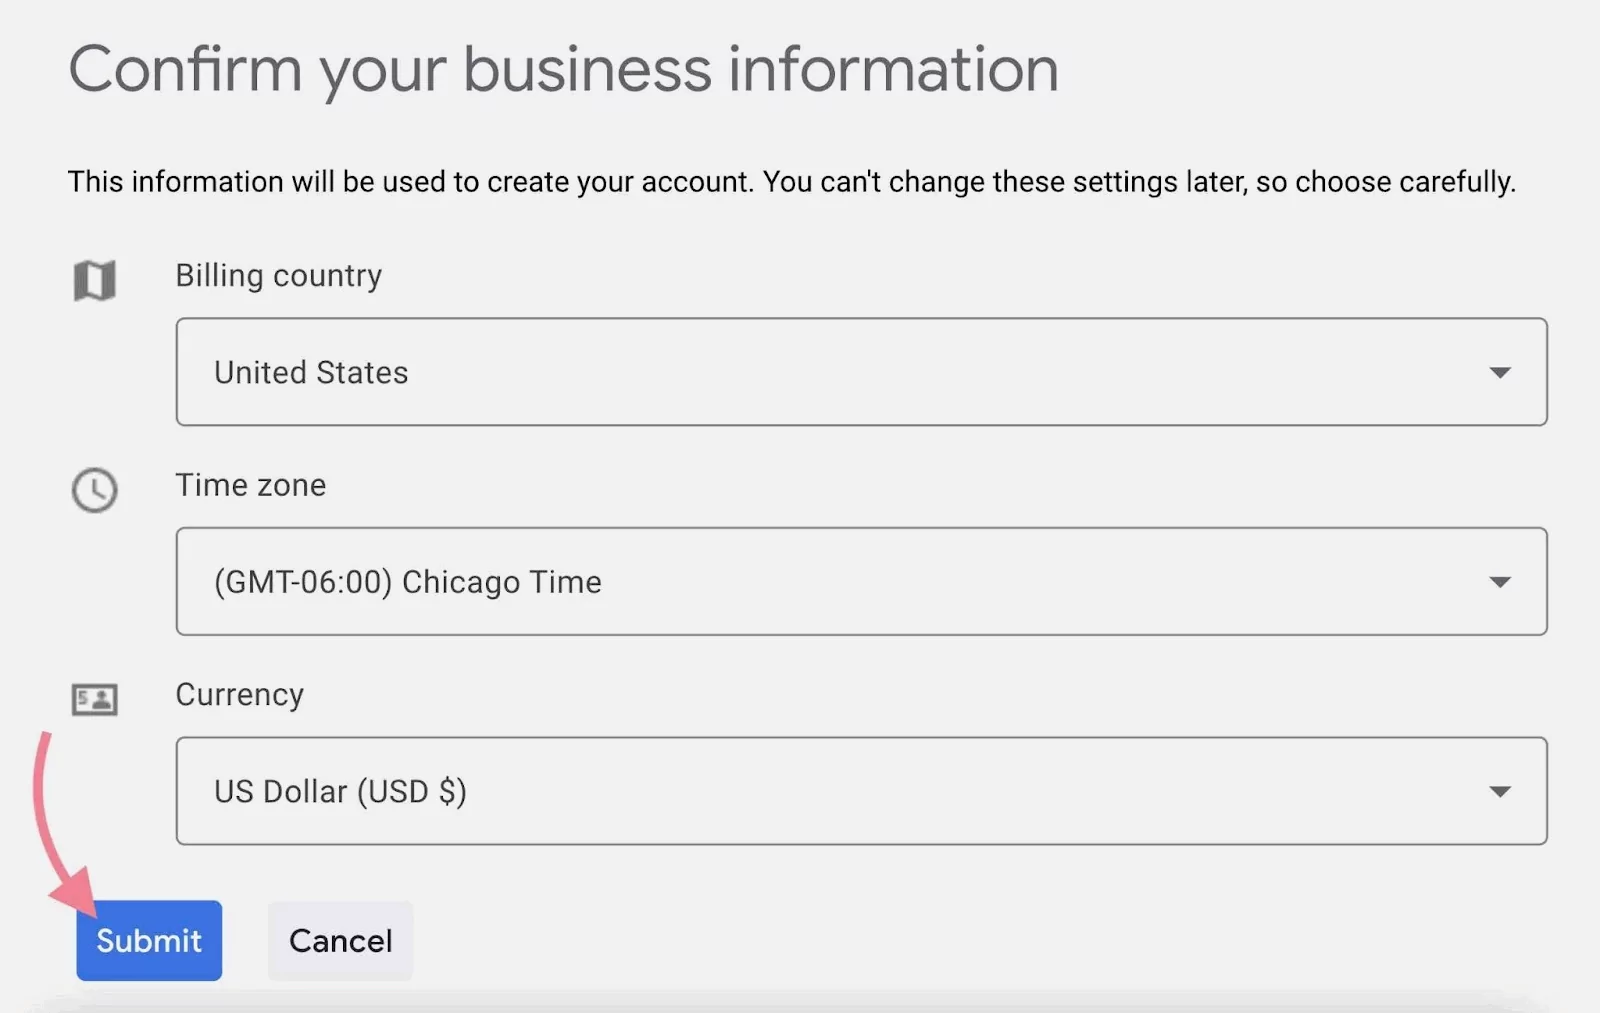Viewport: 1600px width, 1013px height.
Task: Click the clock icon beside Time zone
Action: tap(95, 490)
